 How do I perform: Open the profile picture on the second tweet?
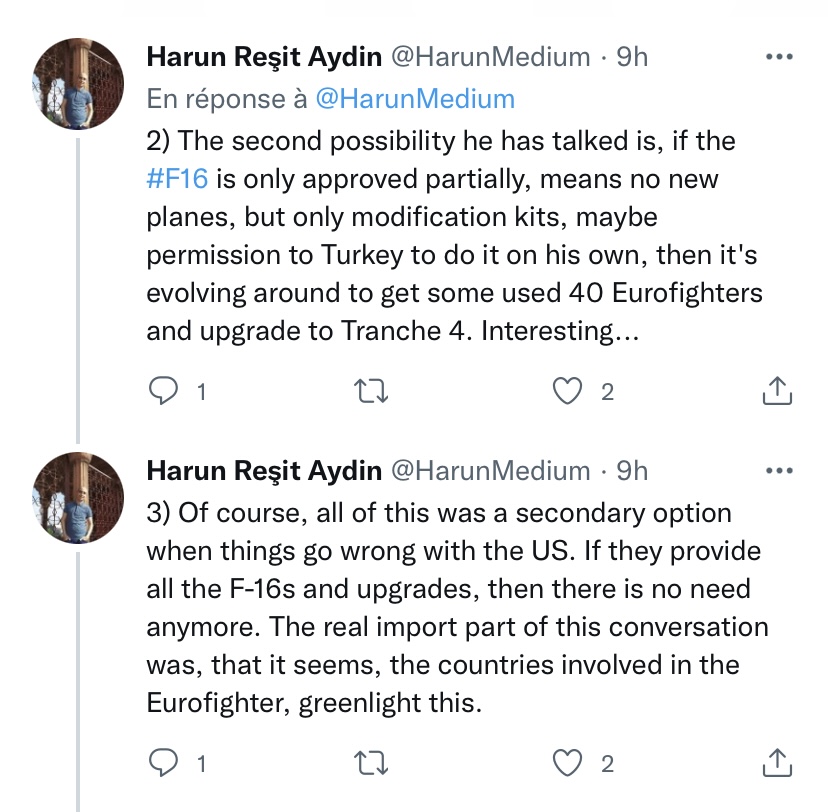[x=79, y=84]
